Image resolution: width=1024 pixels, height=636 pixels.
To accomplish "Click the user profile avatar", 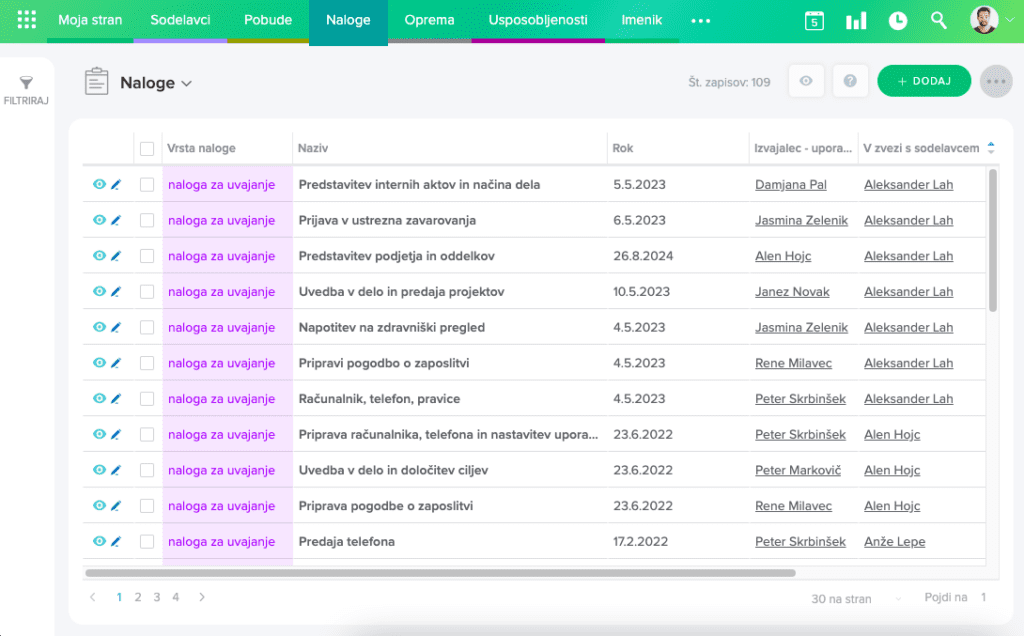I will [984, 20].
